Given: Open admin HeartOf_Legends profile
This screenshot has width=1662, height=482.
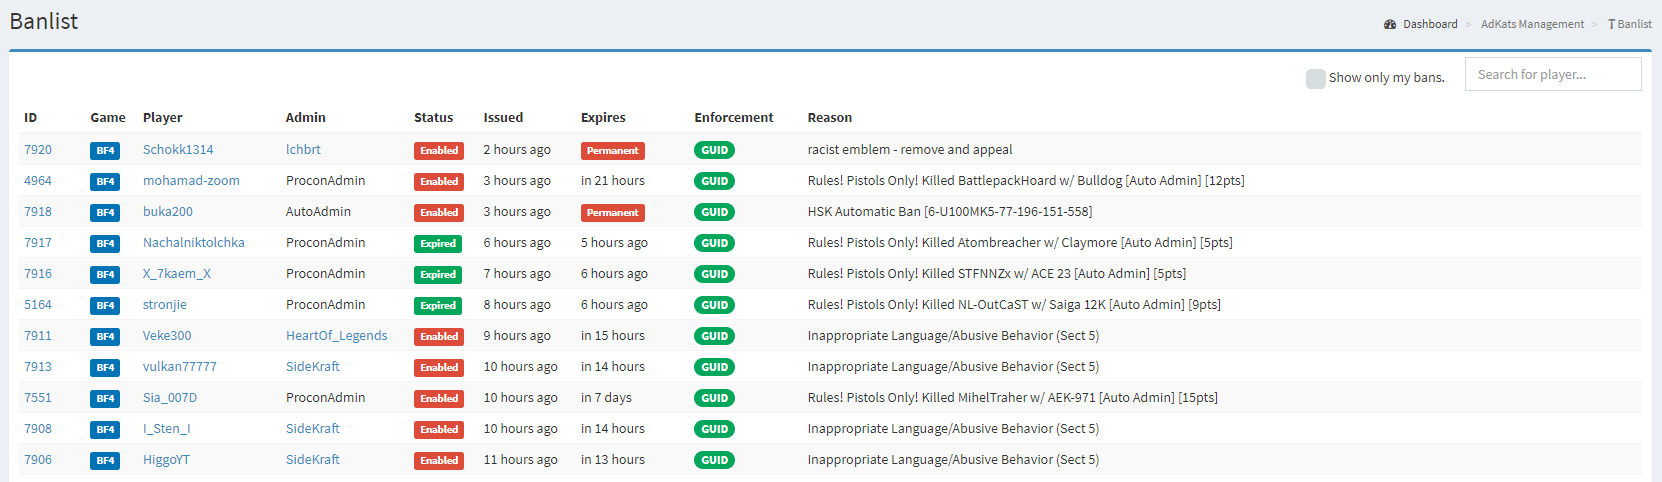Looking at the screenshot, I should click(337, 336).
